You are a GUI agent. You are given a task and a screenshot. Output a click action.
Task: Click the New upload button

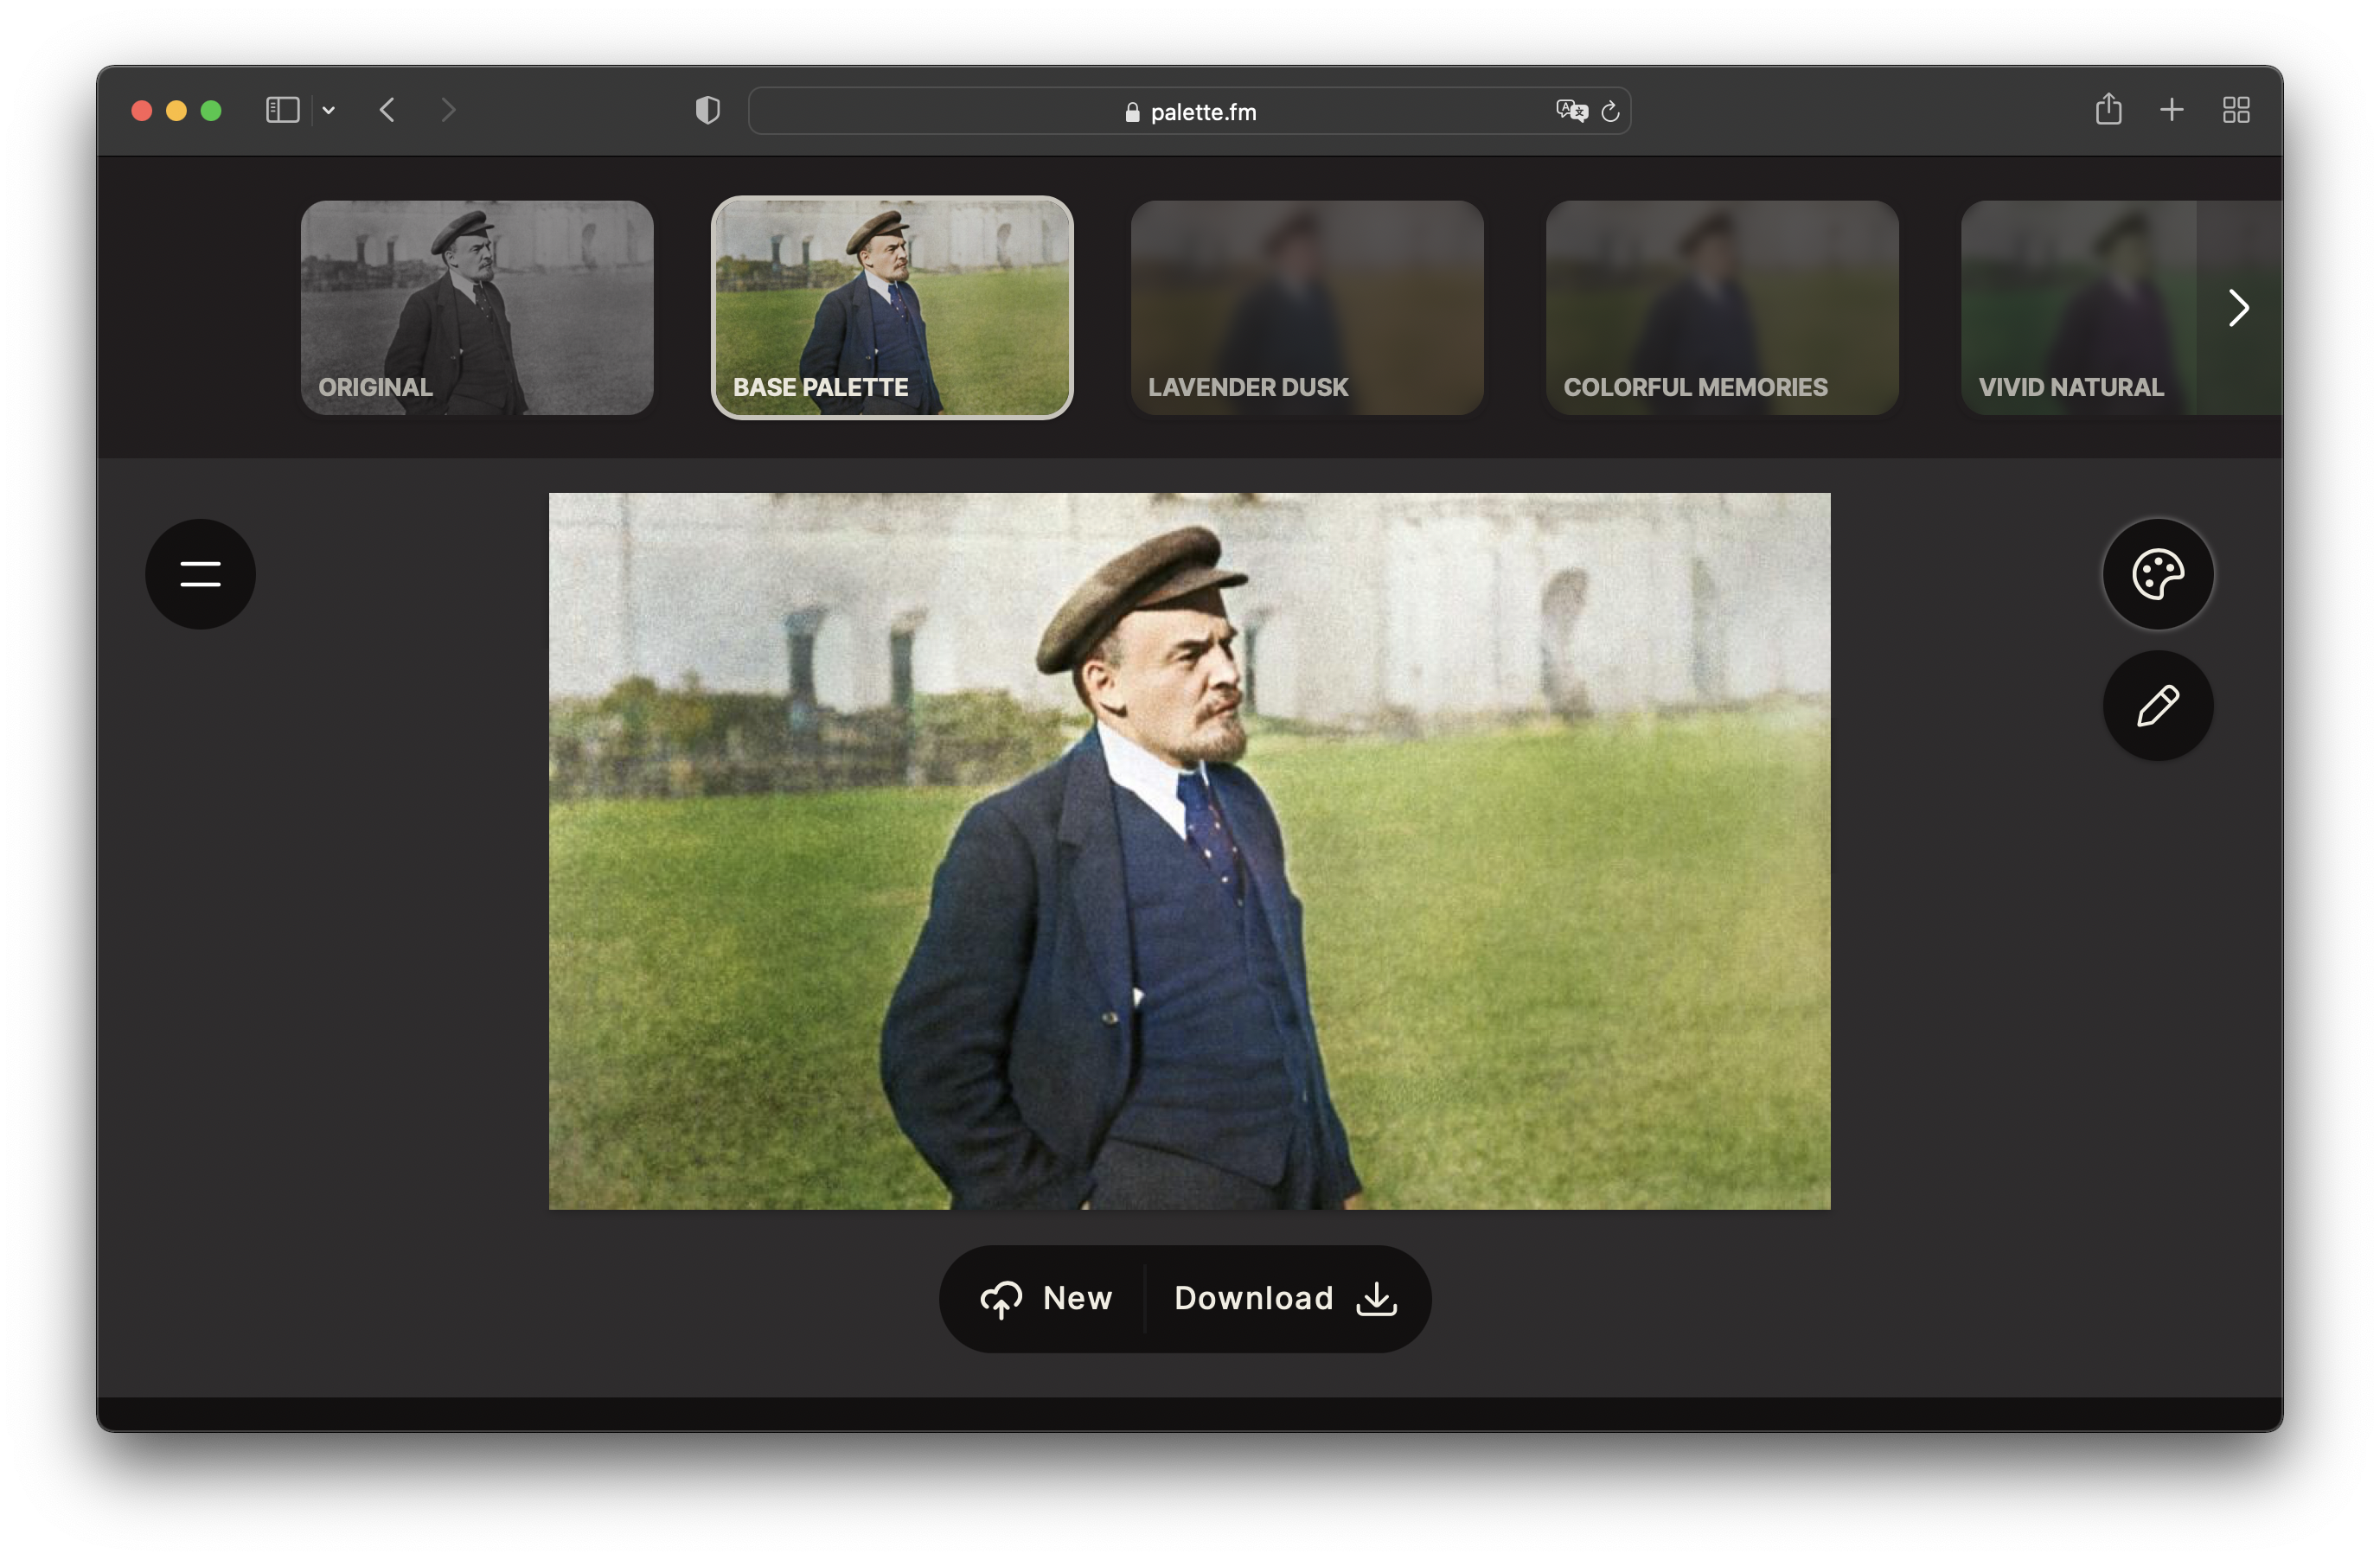coord(1046,1298)
